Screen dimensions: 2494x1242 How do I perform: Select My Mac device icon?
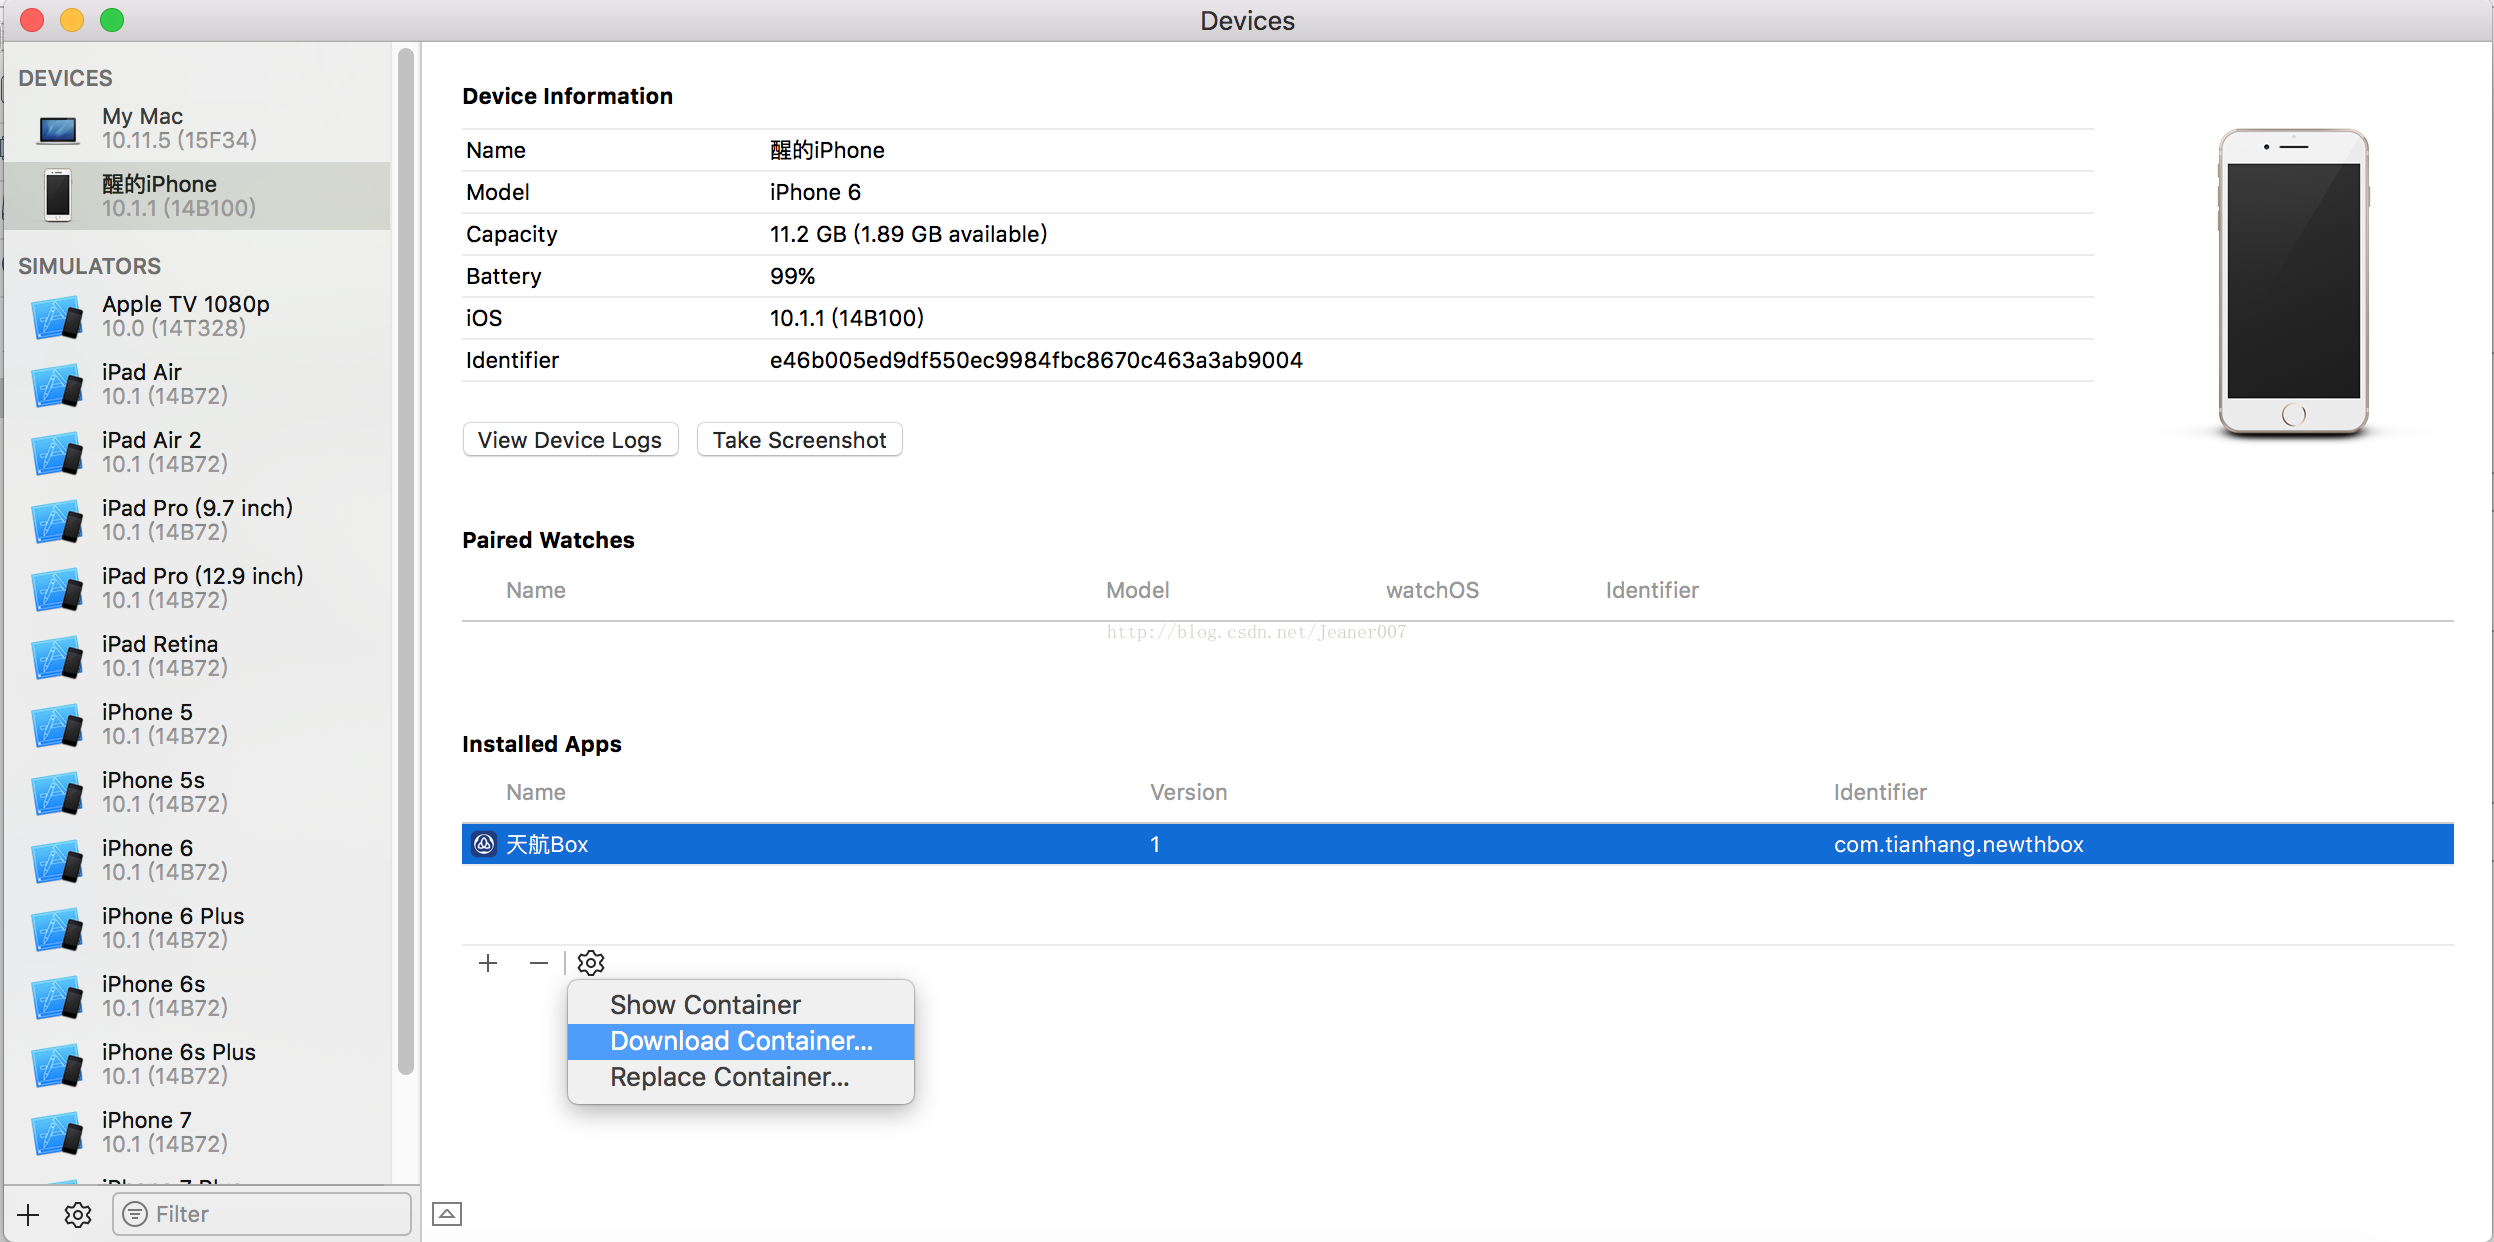point(58,129)
